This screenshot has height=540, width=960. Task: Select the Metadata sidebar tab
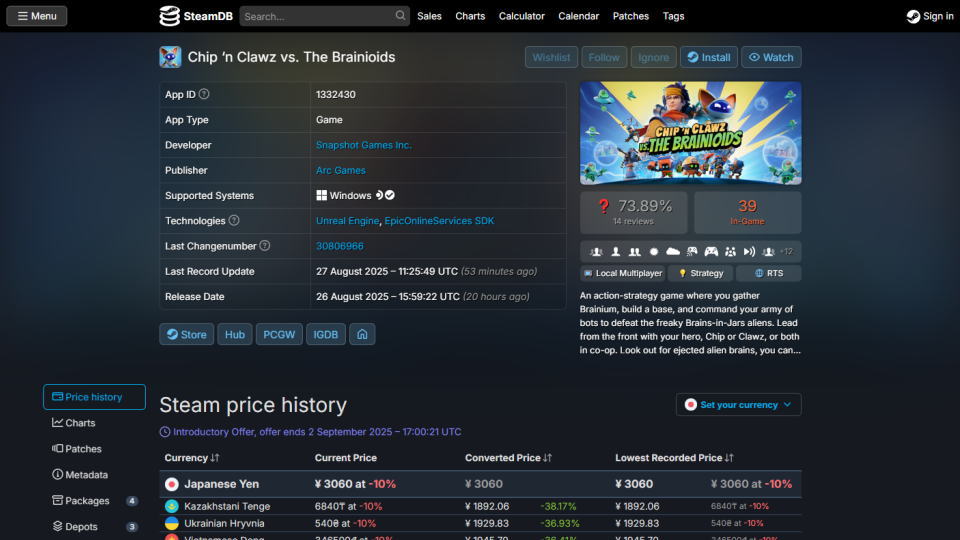(x=94, y=474)
